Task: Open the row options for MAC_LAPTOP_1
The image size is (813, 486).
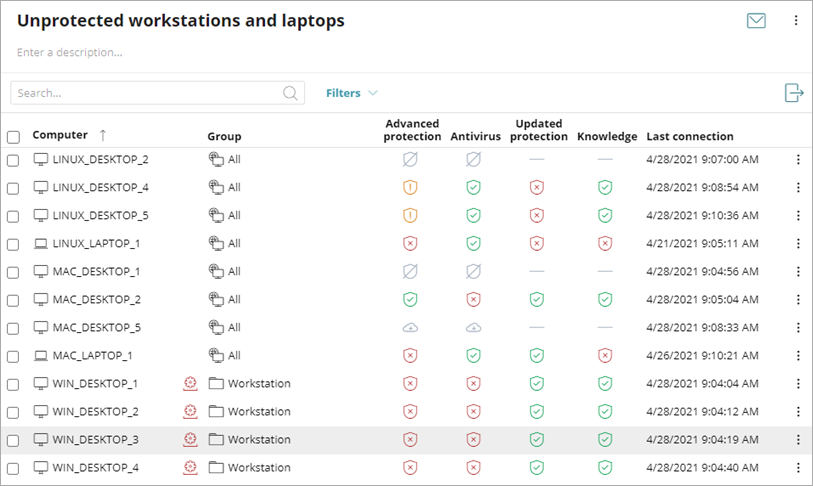Action: tap(797, 355)
